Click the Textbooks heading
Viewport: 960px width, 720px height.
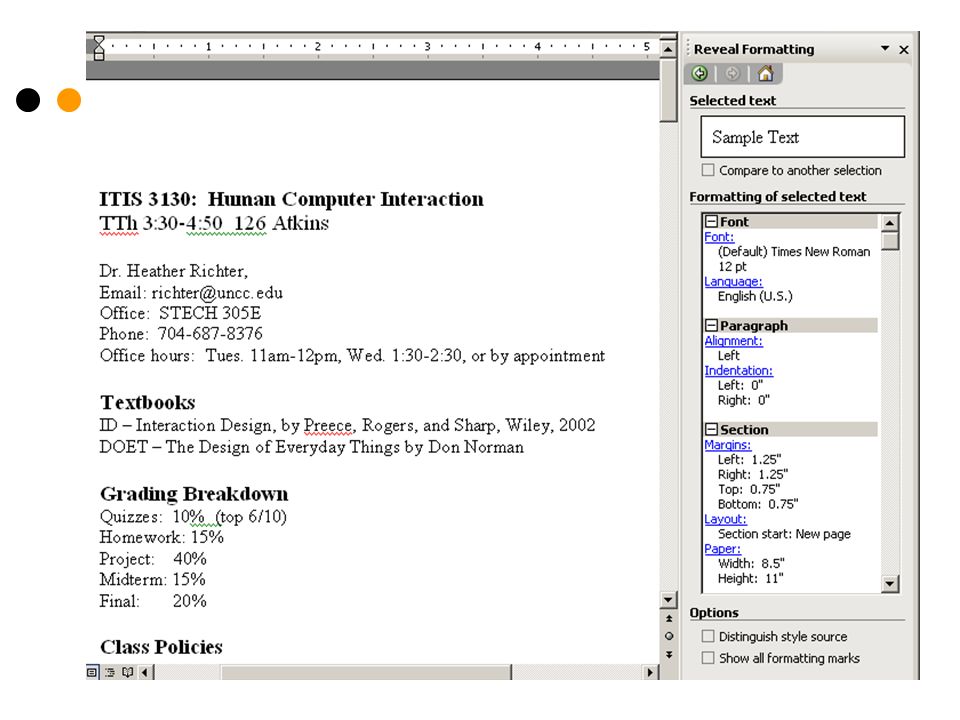148,402
